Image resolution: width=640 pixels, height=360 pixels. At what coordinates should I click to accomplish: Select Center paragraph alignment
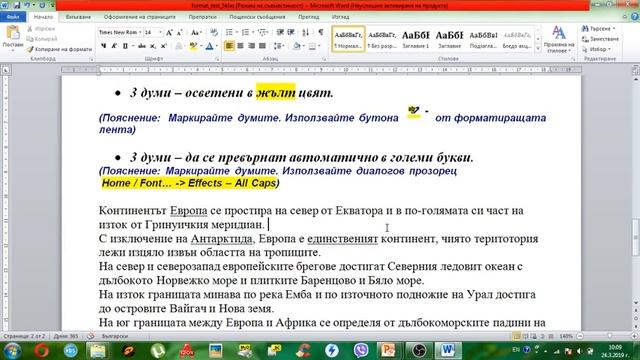240,46
